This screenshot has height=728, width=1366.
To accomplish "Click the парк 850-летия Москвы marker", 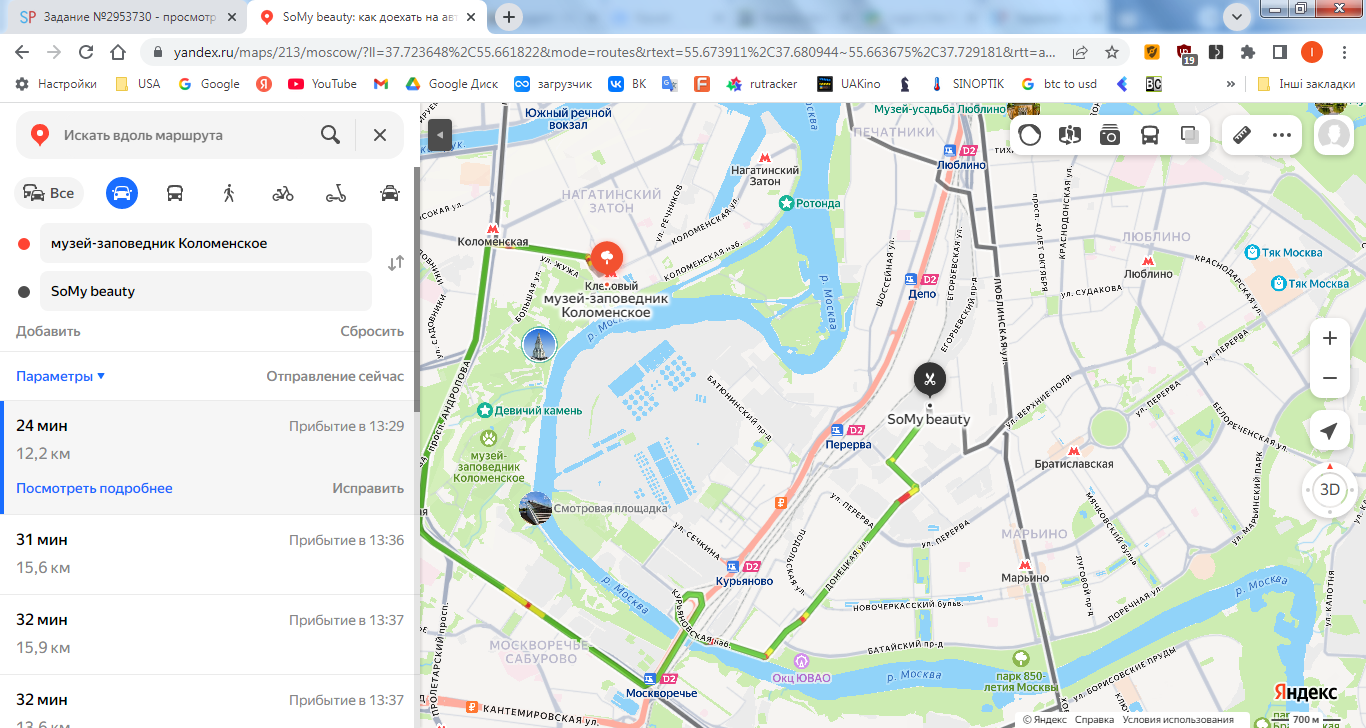I will point(1021,658).
